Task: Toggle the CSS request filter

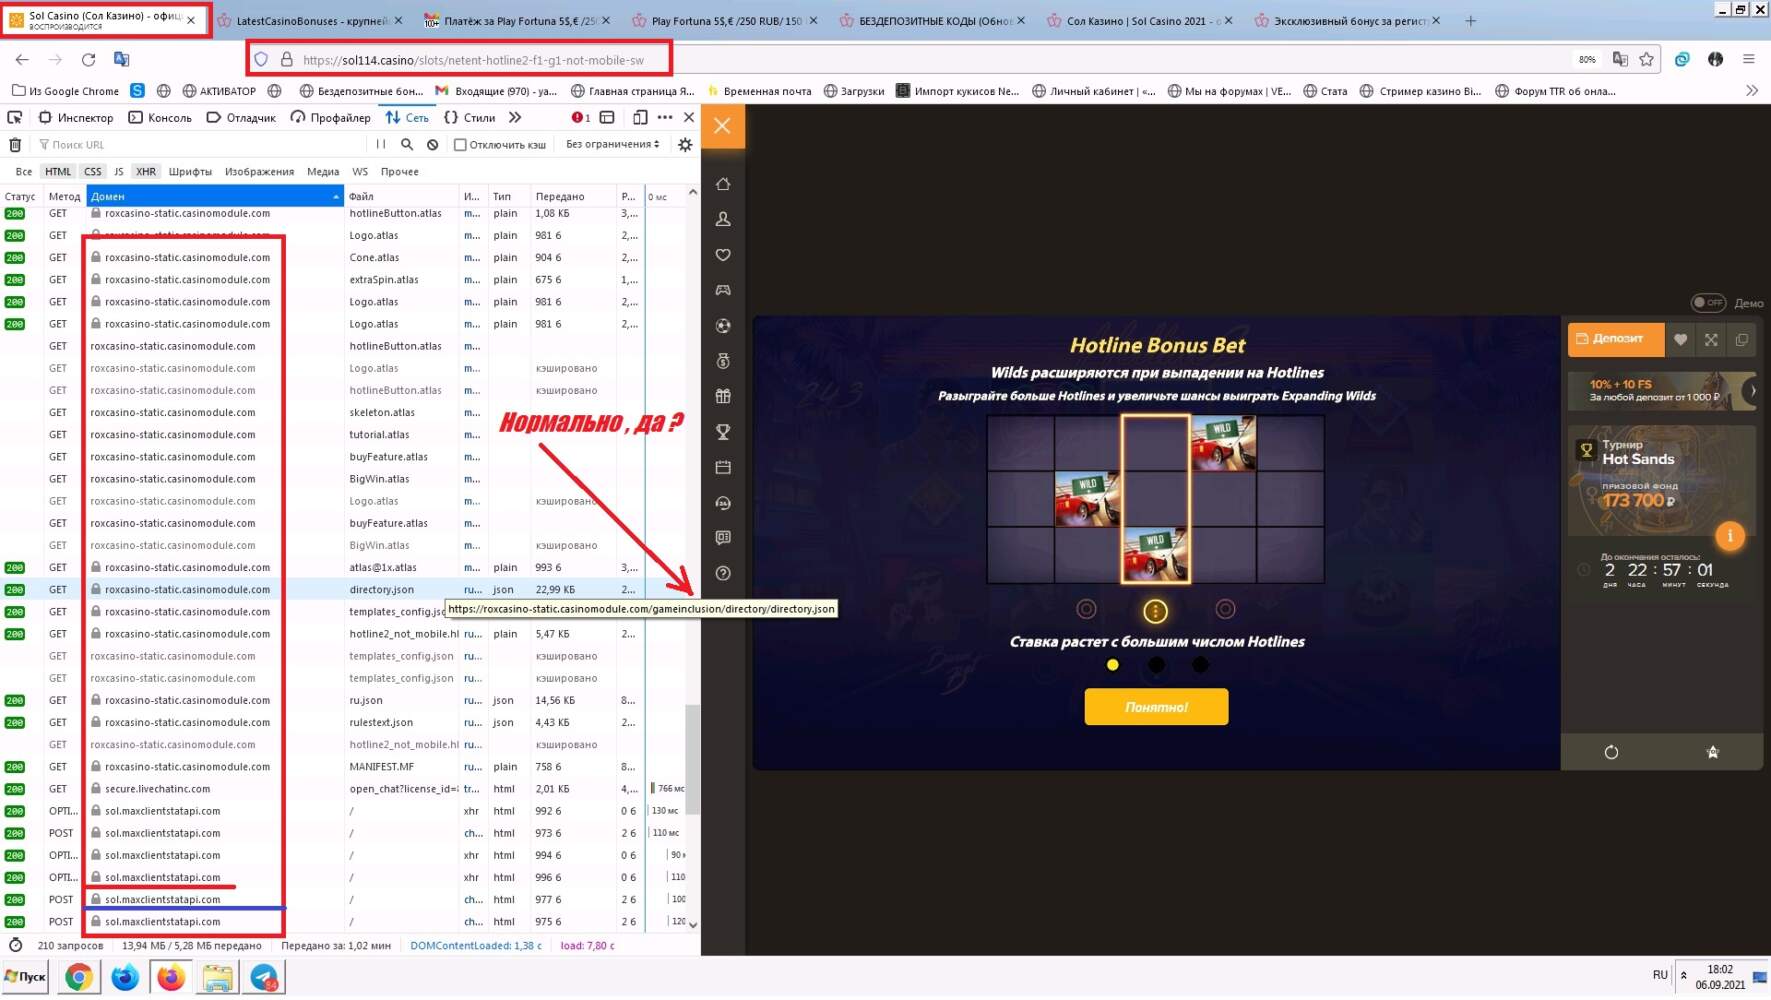Action: click(x=93, y=172)
